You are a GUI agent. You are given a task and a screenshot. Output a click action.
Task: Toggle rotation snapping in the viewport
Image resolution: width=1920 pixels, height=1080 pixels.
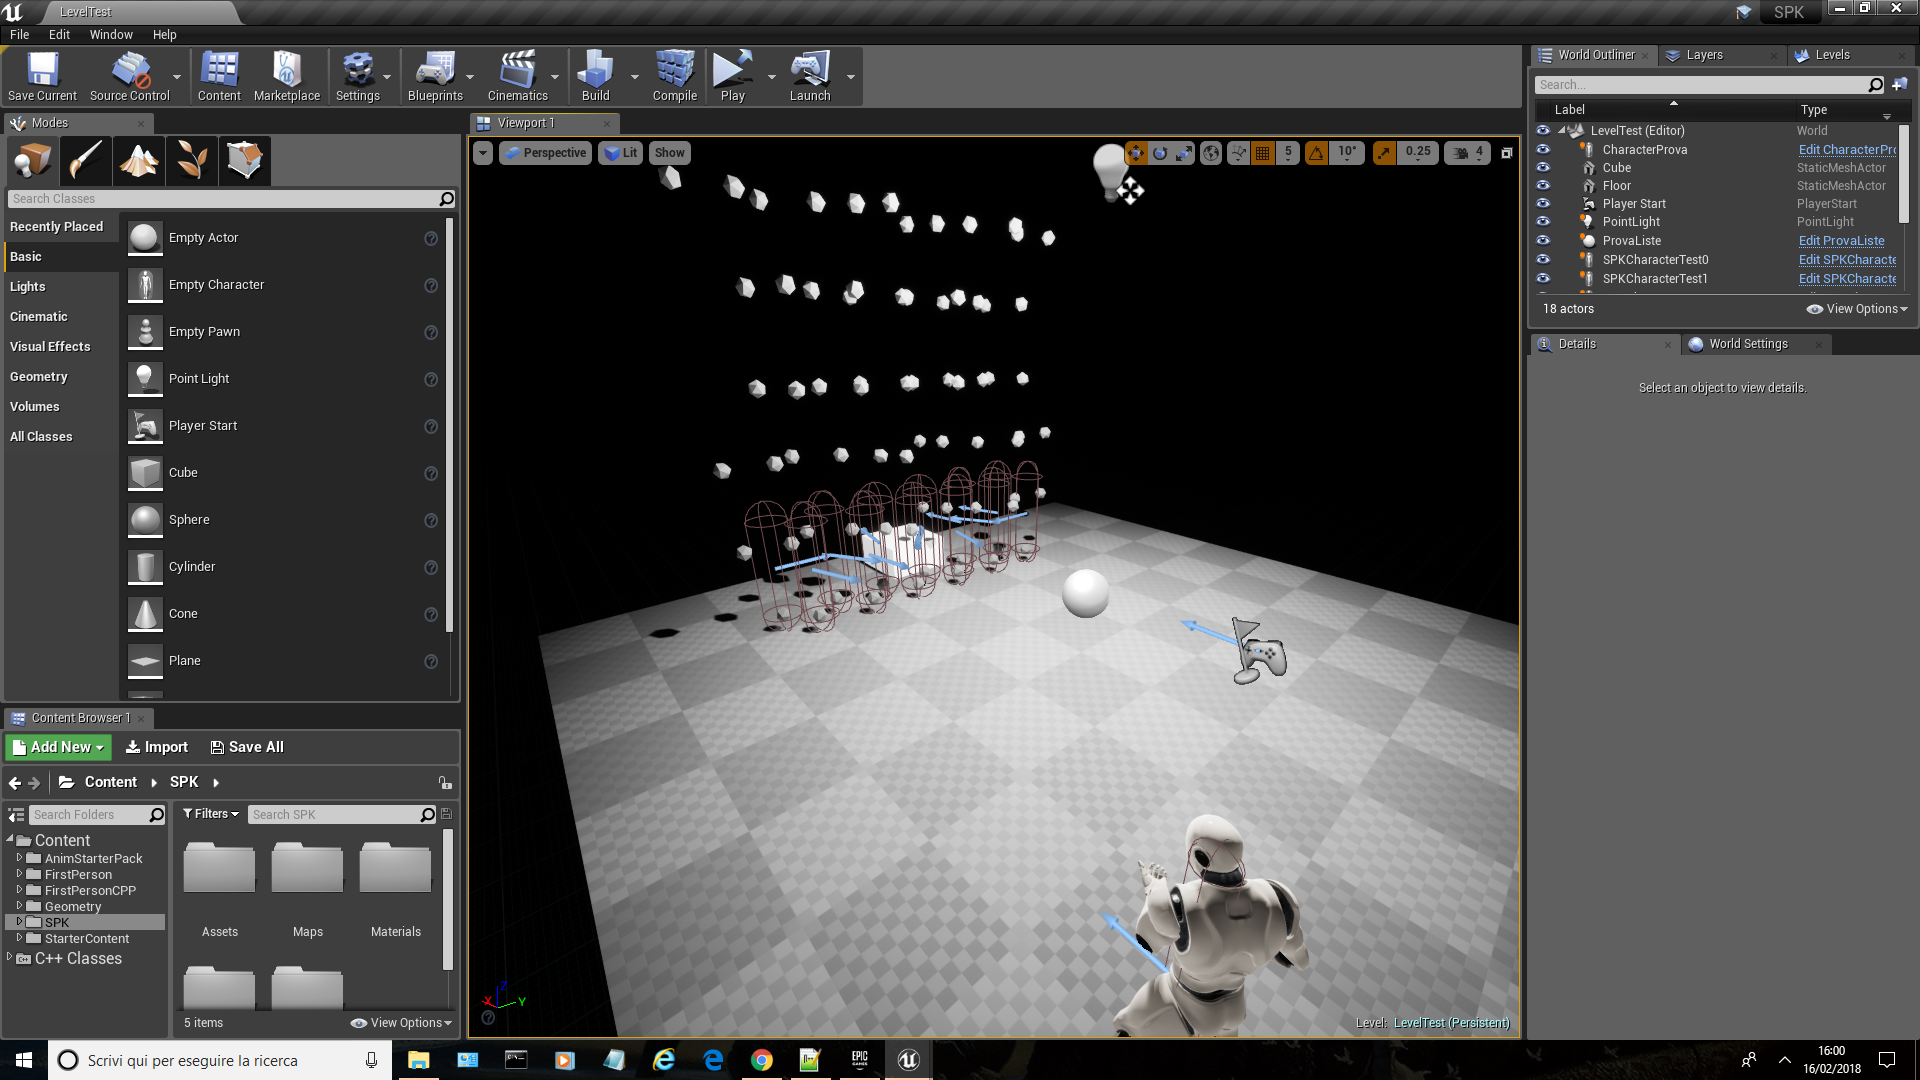pos(1316,153)
